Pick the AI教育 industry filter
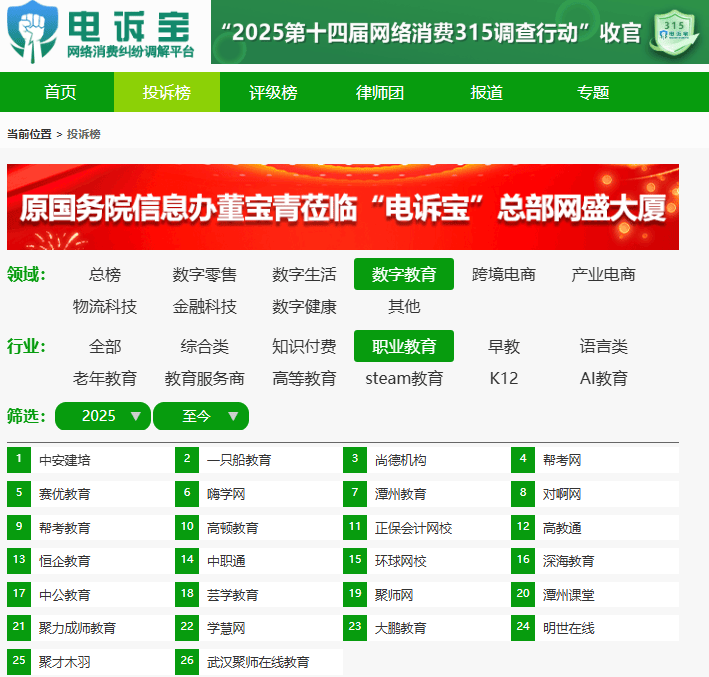The height and width of the screenshot is (677, 709). click(x=603, y=378)
